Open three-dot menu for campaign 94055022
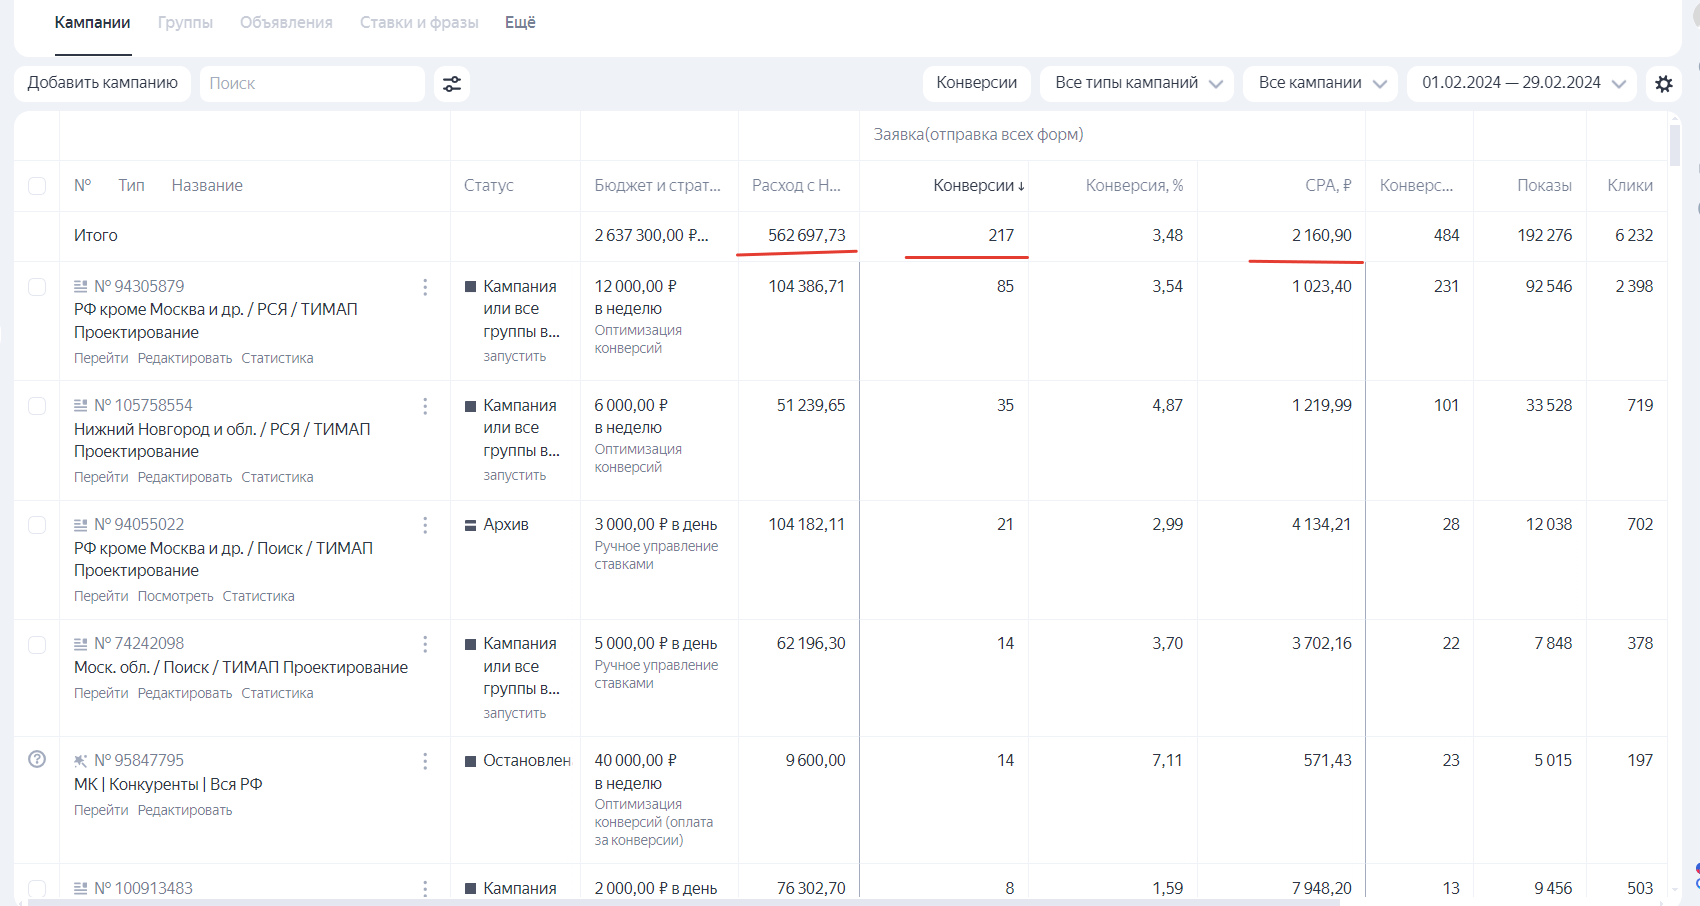 (425, 525)
